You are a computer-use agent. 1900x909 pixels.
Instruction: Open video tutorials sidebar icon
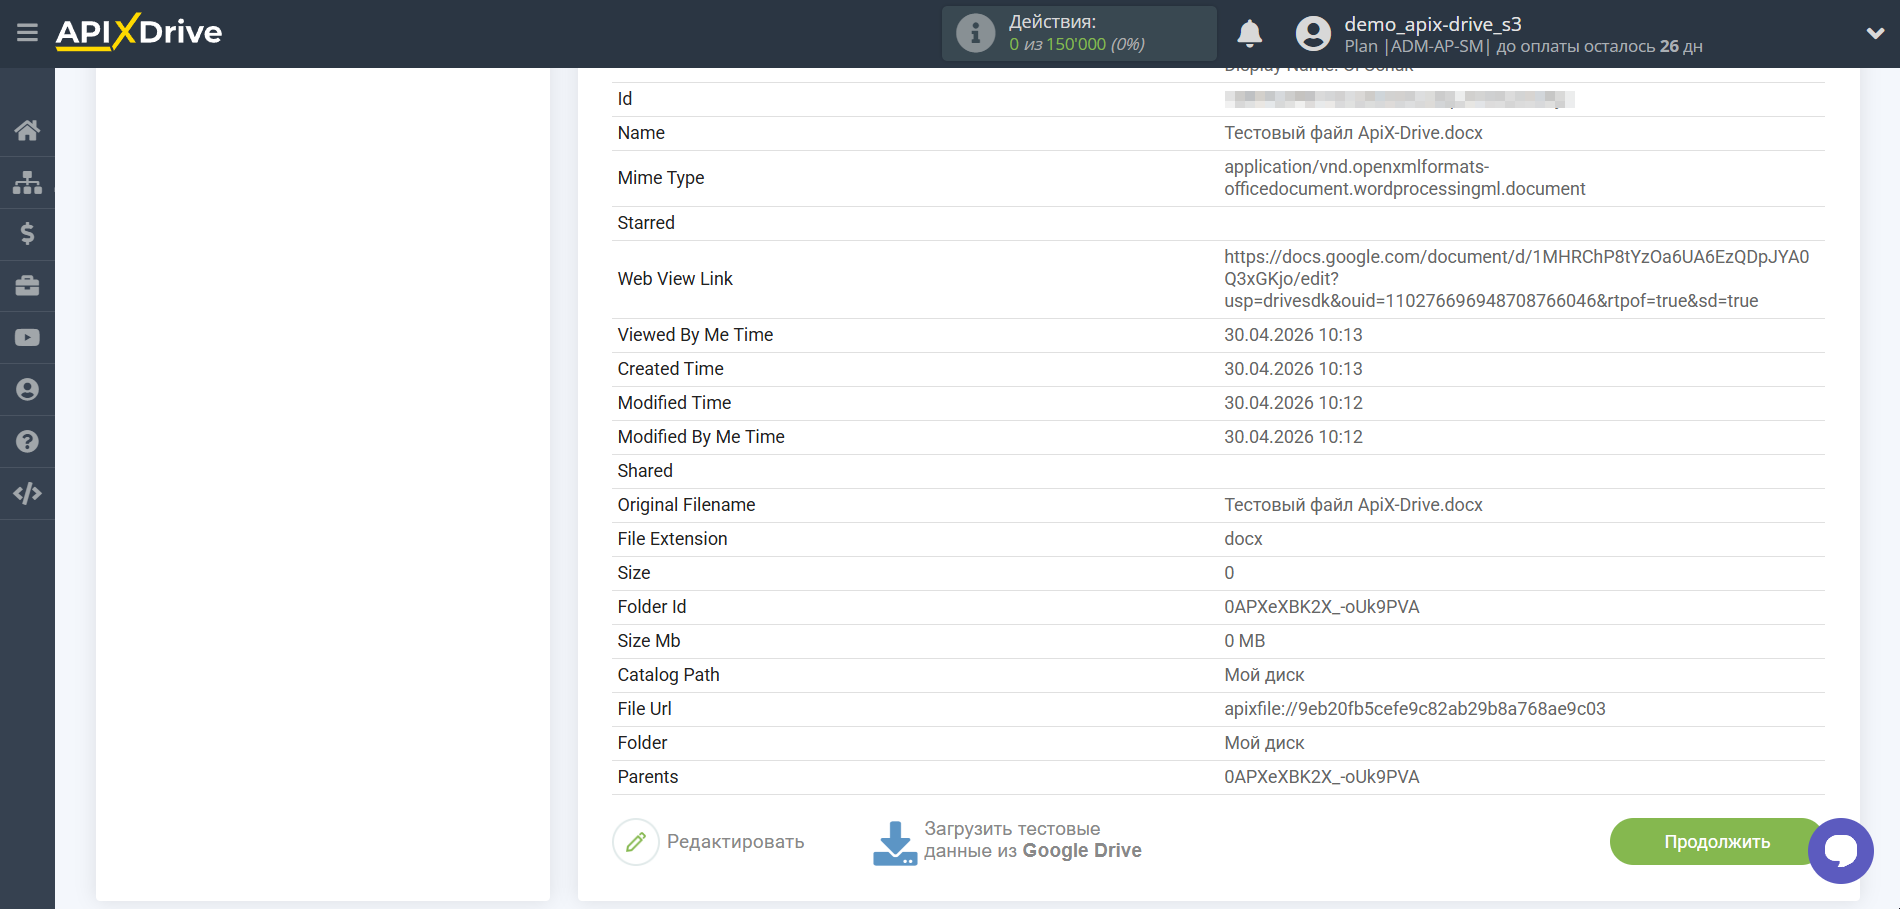click(27, 338)
